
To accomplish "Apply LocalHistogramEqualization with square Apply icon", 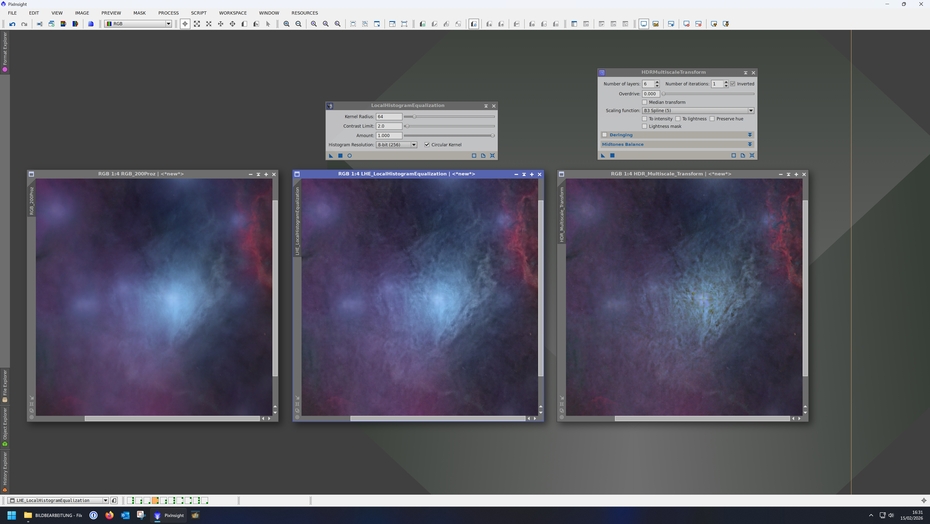I will coord(340,155).
